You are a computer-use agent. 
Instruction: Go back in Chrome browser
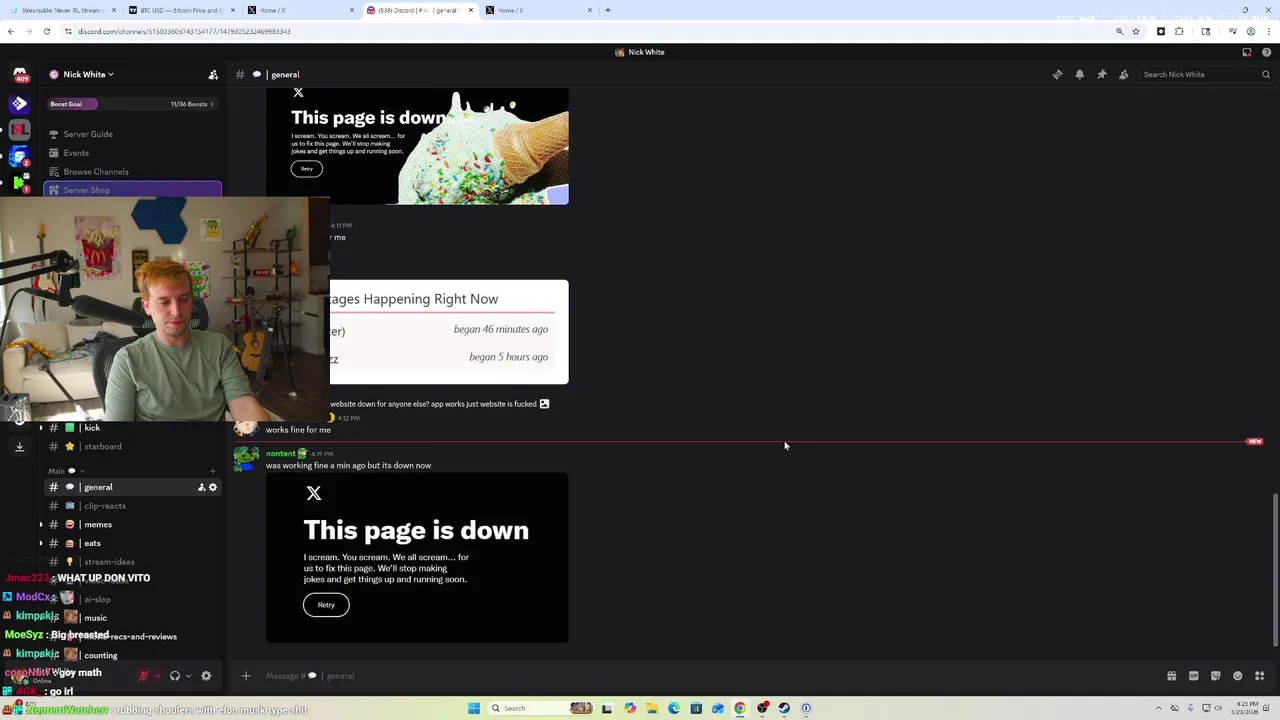11,31
